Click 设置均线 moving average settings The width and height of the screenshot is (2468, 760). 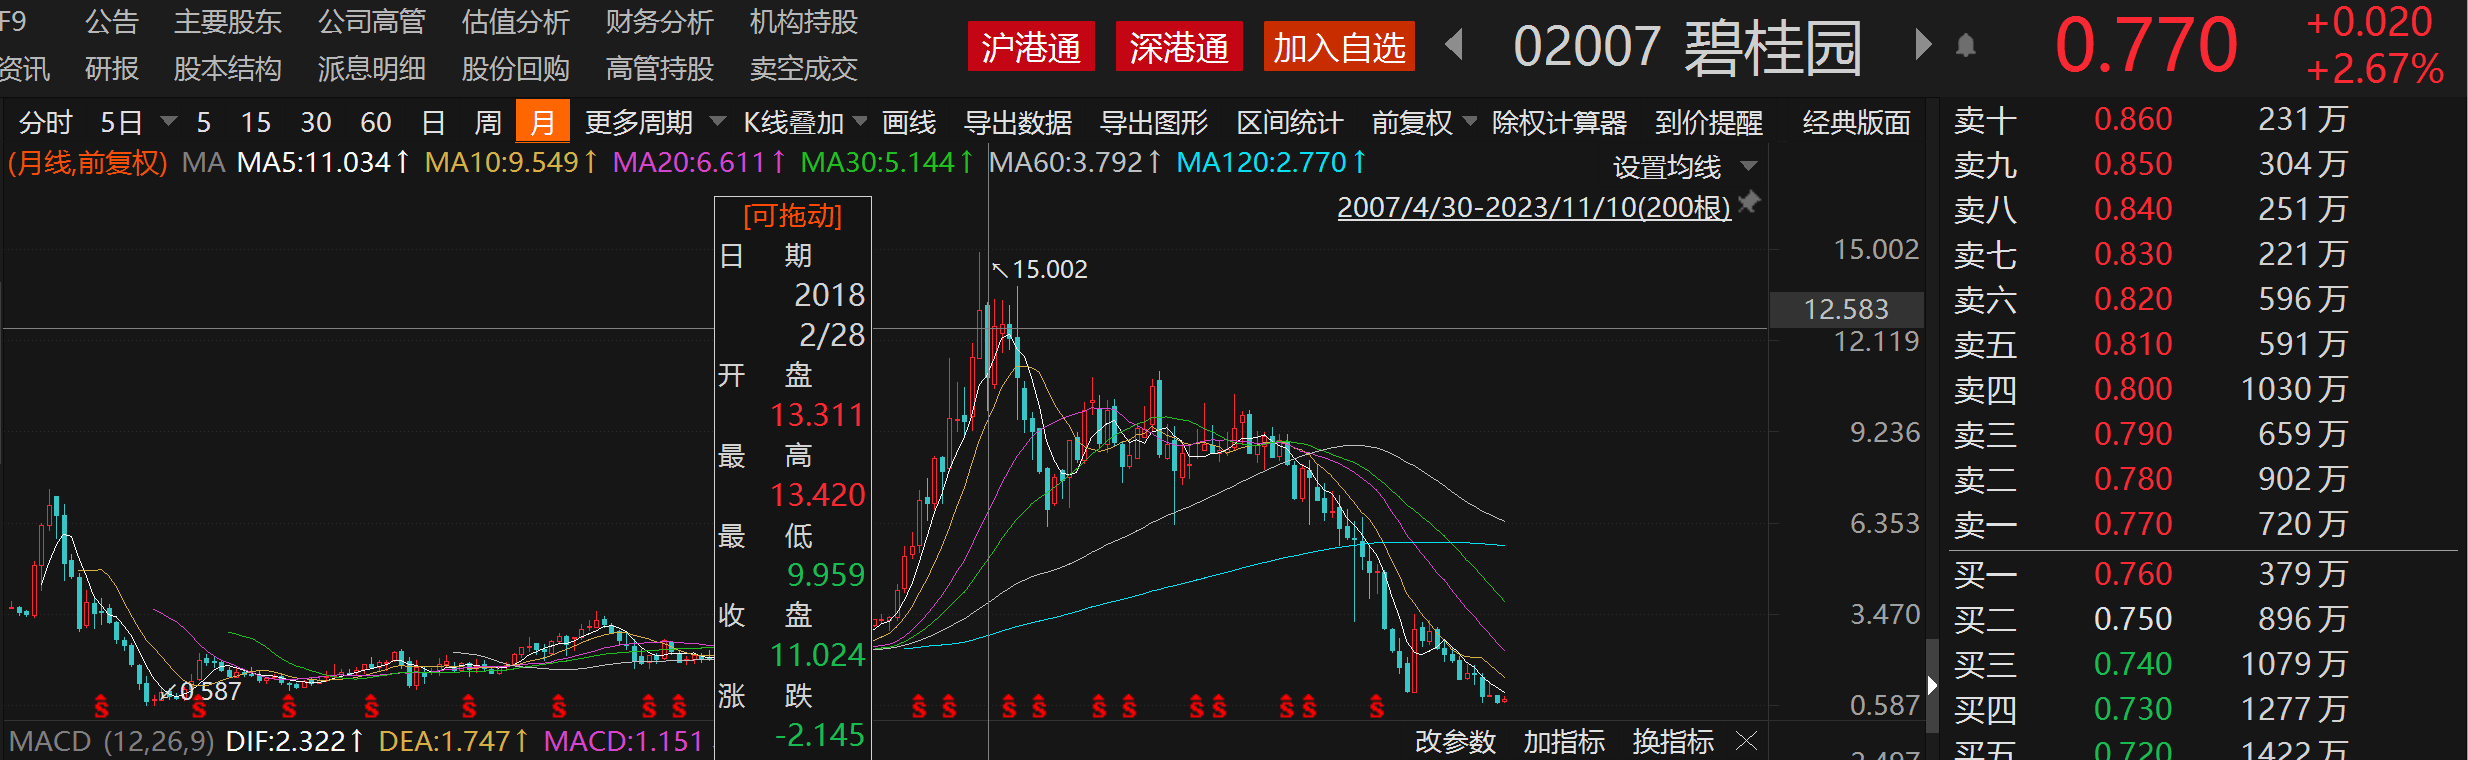[1667, 166]
